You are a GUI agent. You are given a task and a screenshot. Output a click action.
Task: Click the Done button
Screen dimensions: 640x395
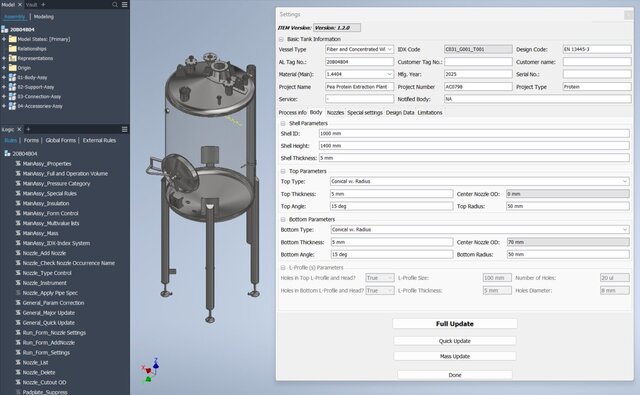tap(455, 375)
